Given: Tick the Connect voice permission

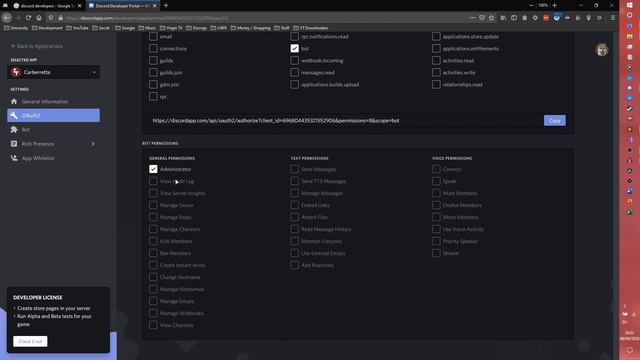Looking at the screenshot, I should pyautogui.click(x=436, y=169).
